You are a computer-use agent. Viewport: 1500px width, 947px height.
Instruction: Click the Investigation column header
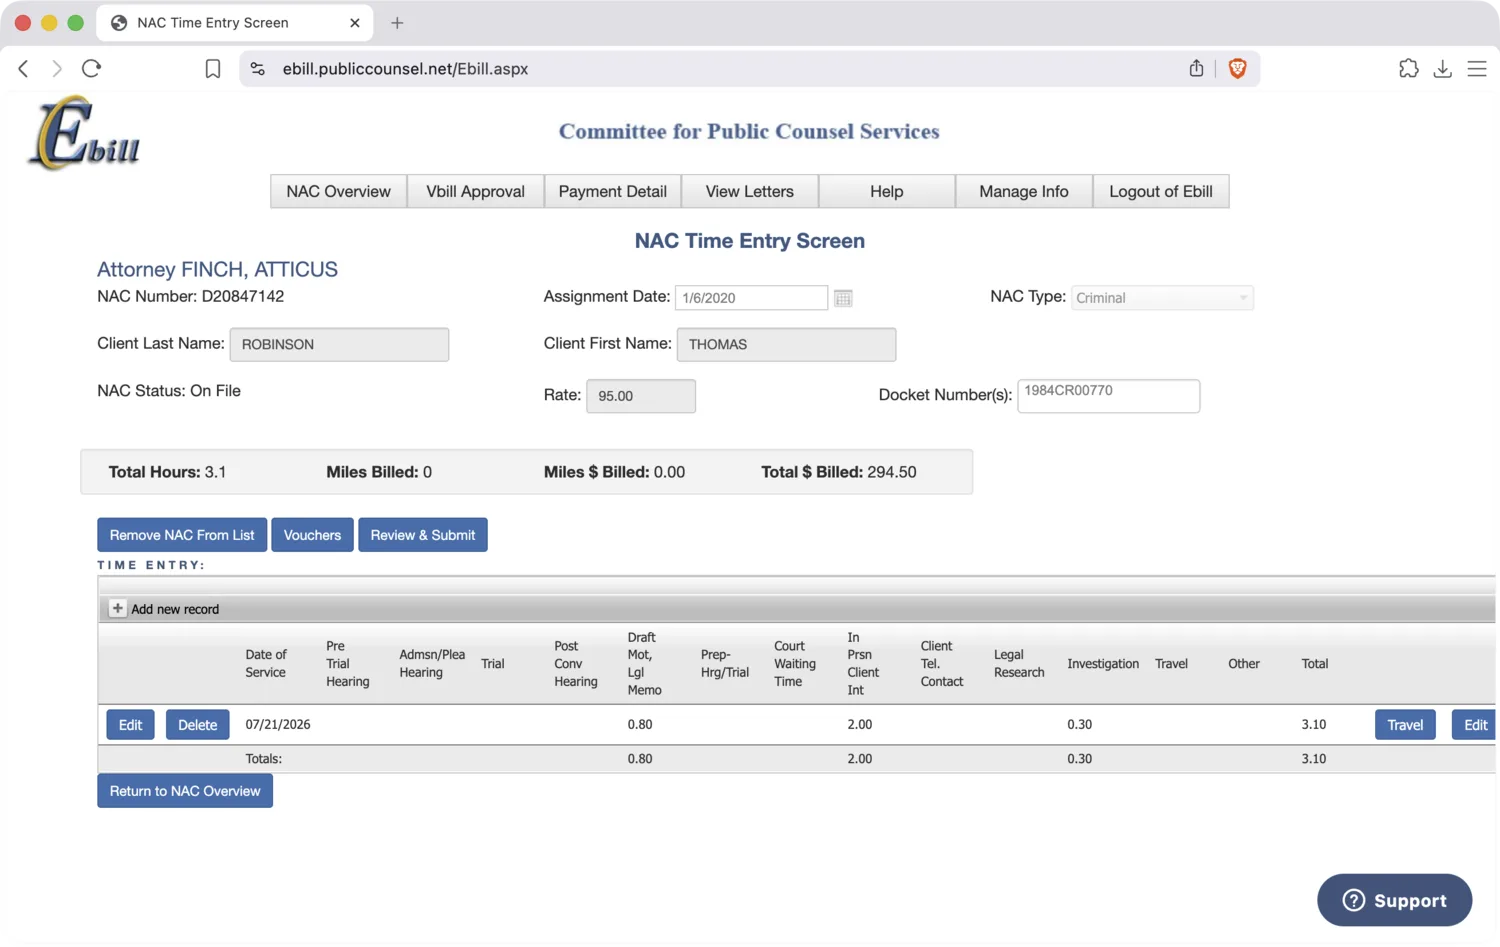pos(1103,664)
